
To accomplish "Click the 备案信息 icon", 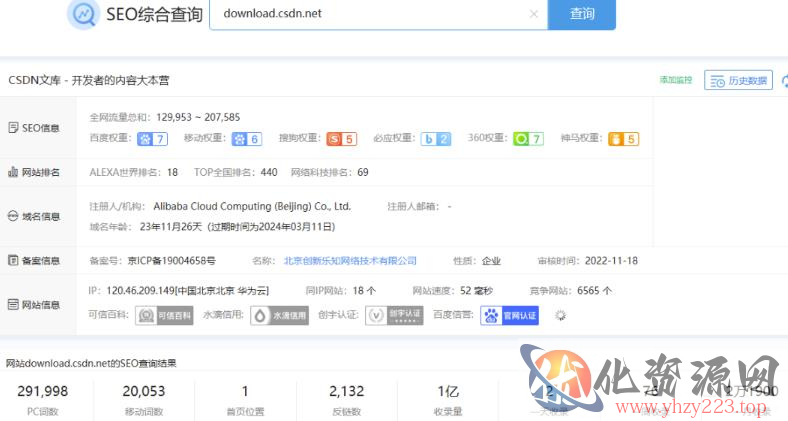I will 13,260.
